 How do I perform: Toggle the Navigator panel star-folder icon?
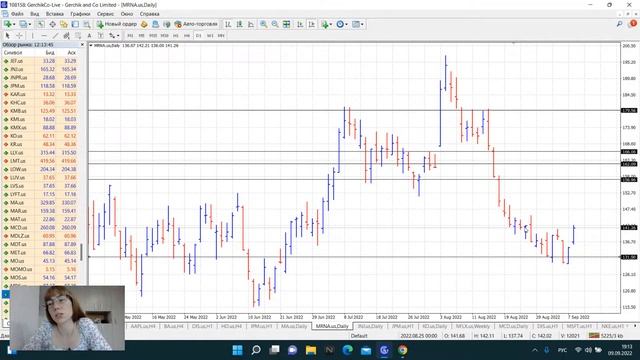64,24
